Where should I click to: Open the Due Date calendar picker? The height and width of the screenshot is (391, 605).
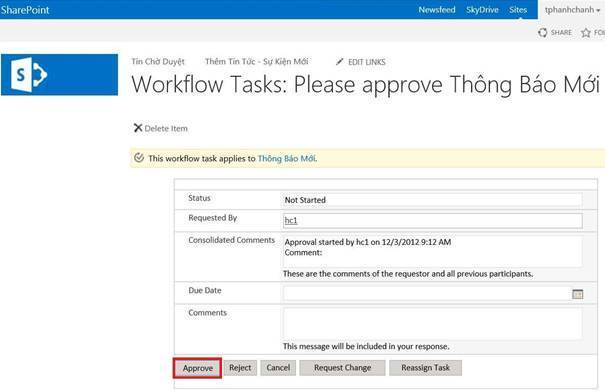pyautogui.click(x=577, y=294)
